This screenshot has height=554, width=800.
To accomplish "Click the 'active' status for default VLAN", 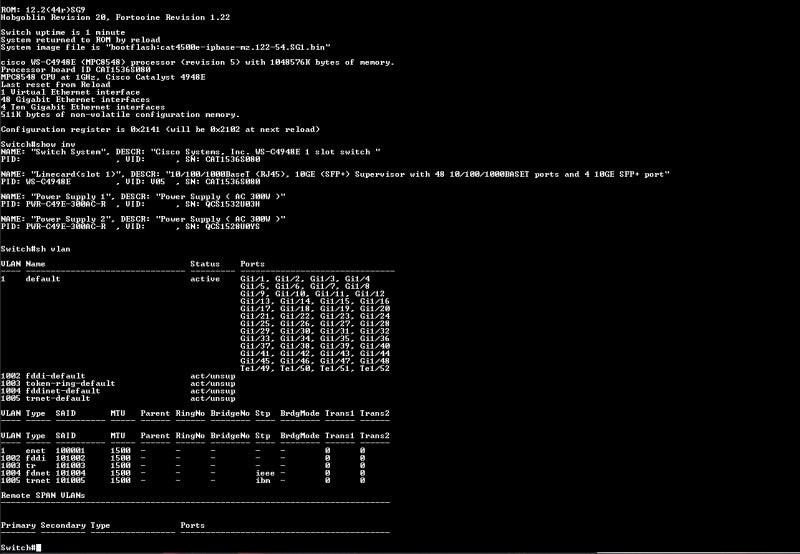I will tap(205, 279).
